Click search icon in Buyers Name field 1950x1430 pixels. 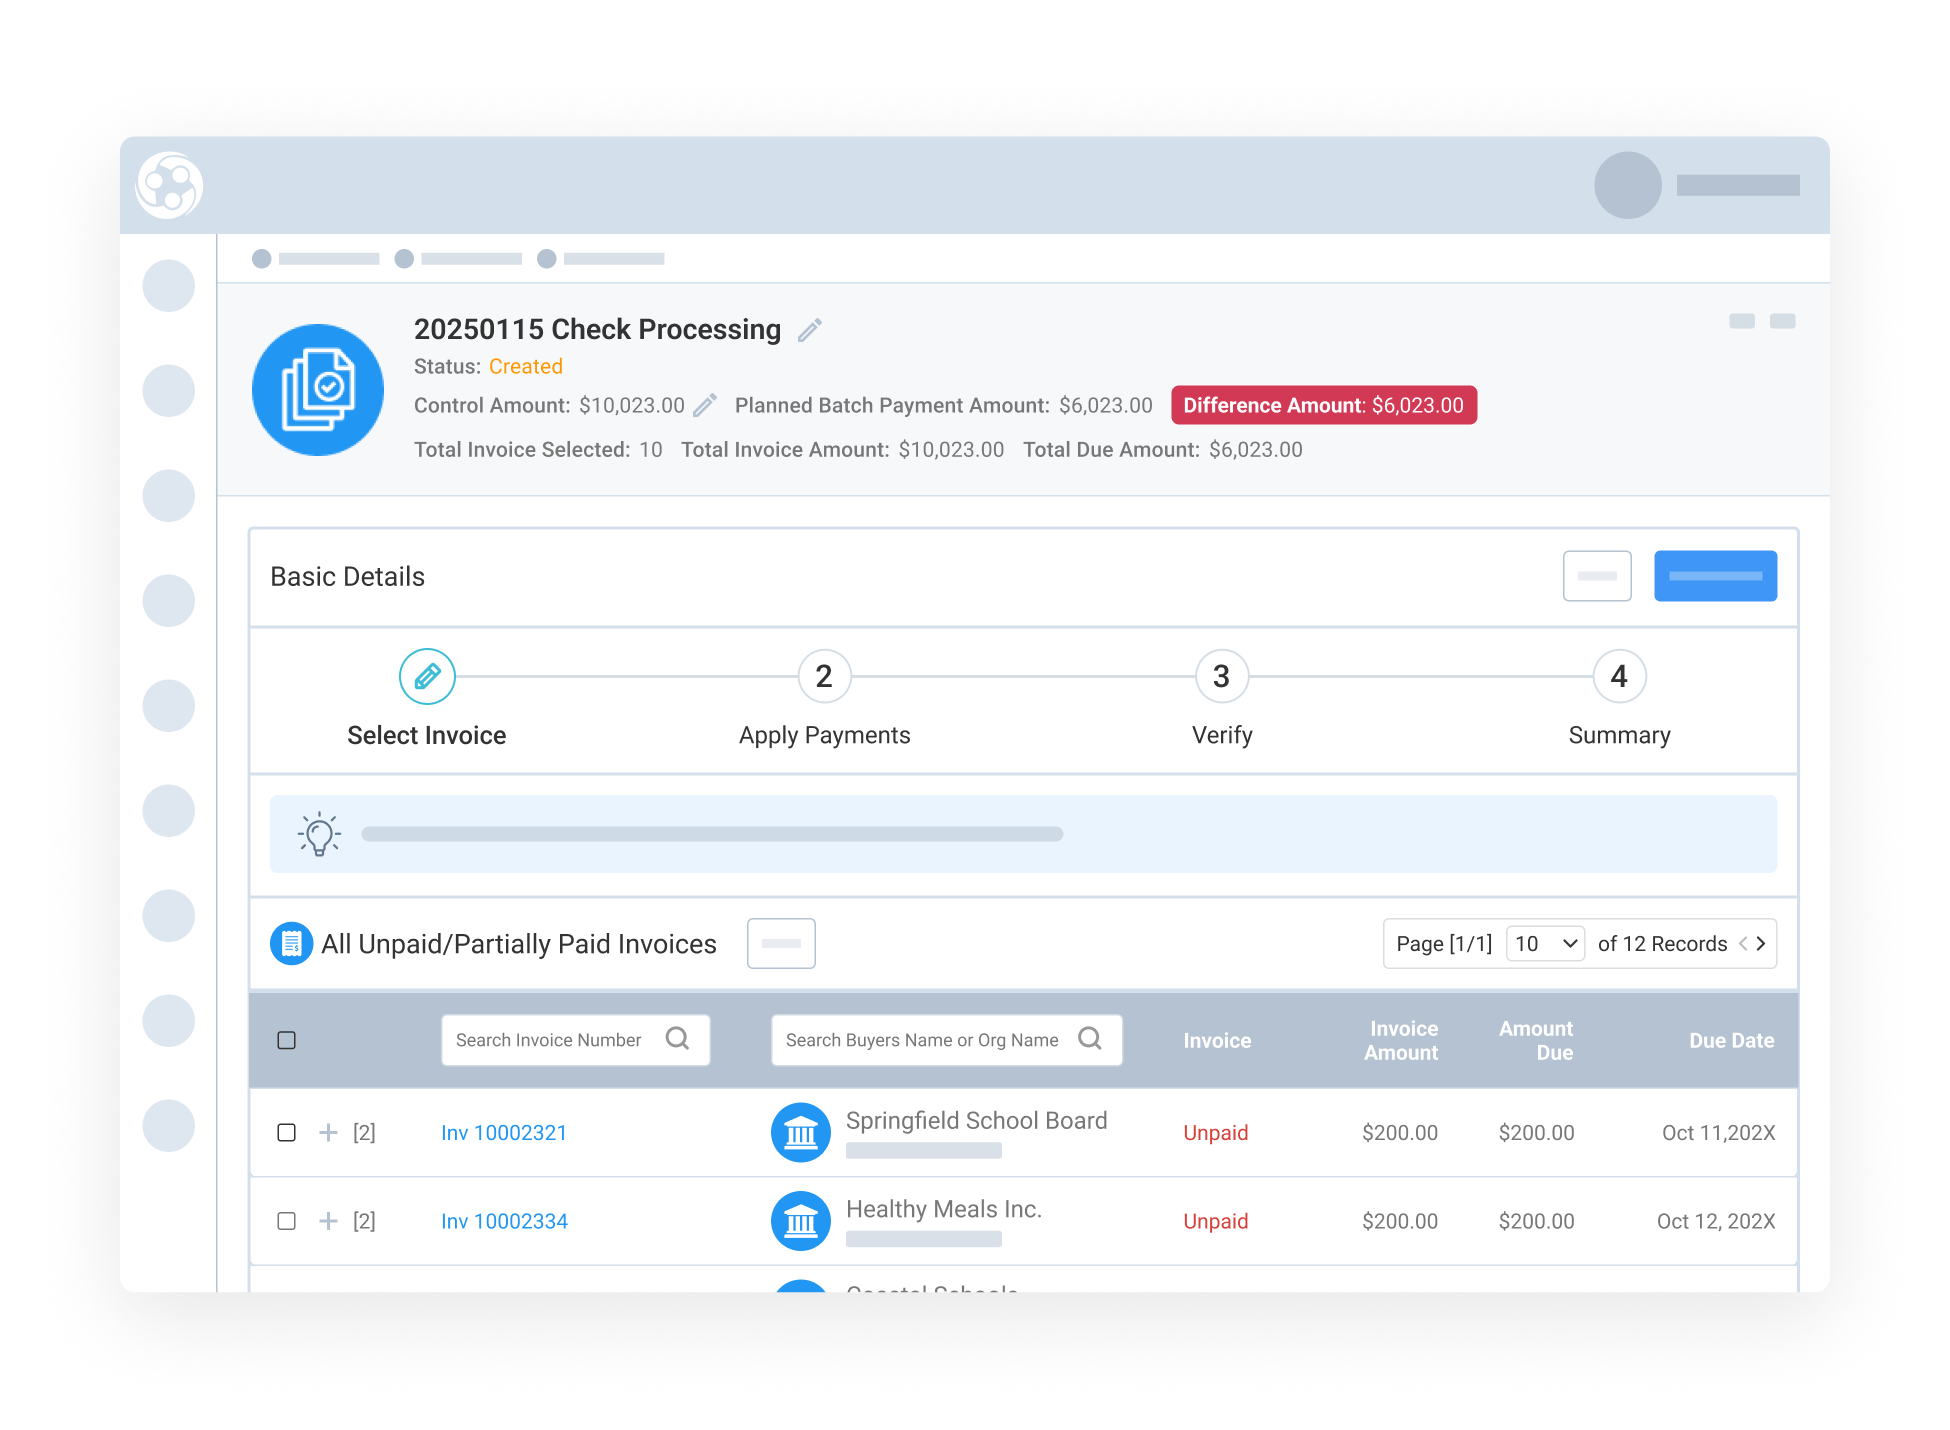(1090, 1039)
